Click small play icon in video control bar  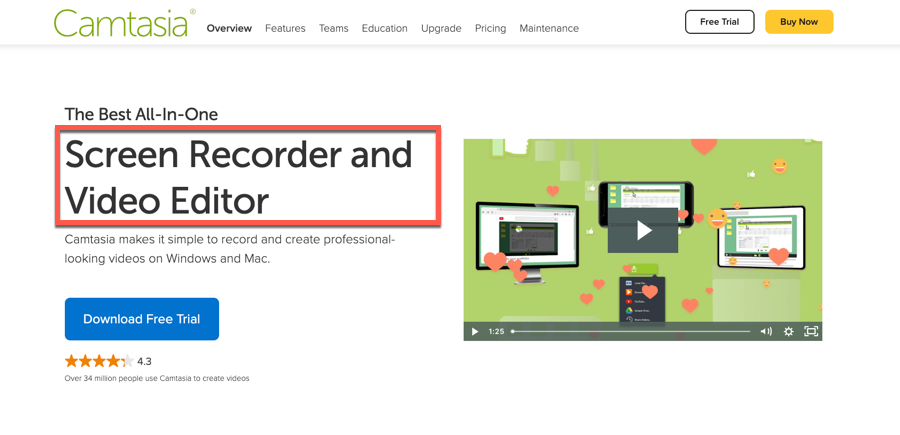(x=475, y=331)
